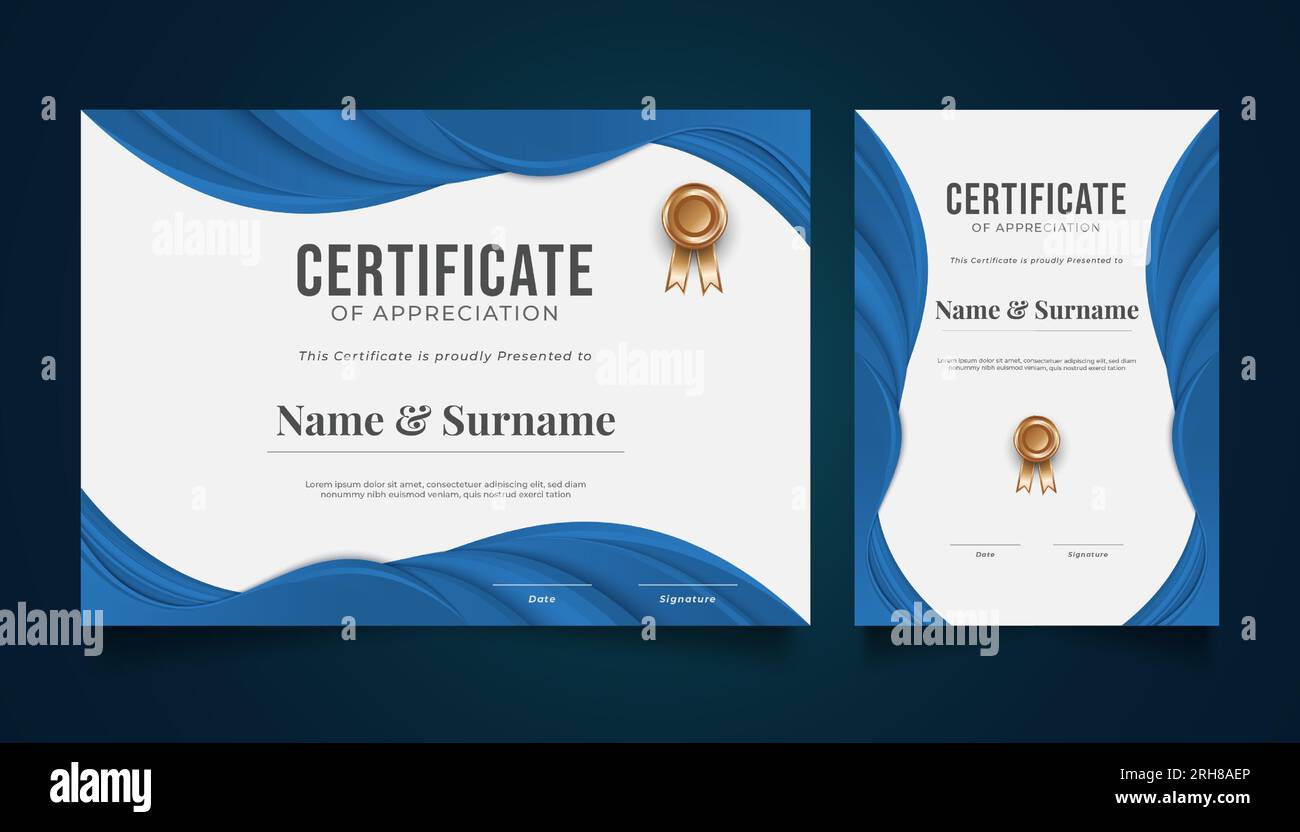Select the CERTIFICATE heading on portrait certificate

(1036, 199)
